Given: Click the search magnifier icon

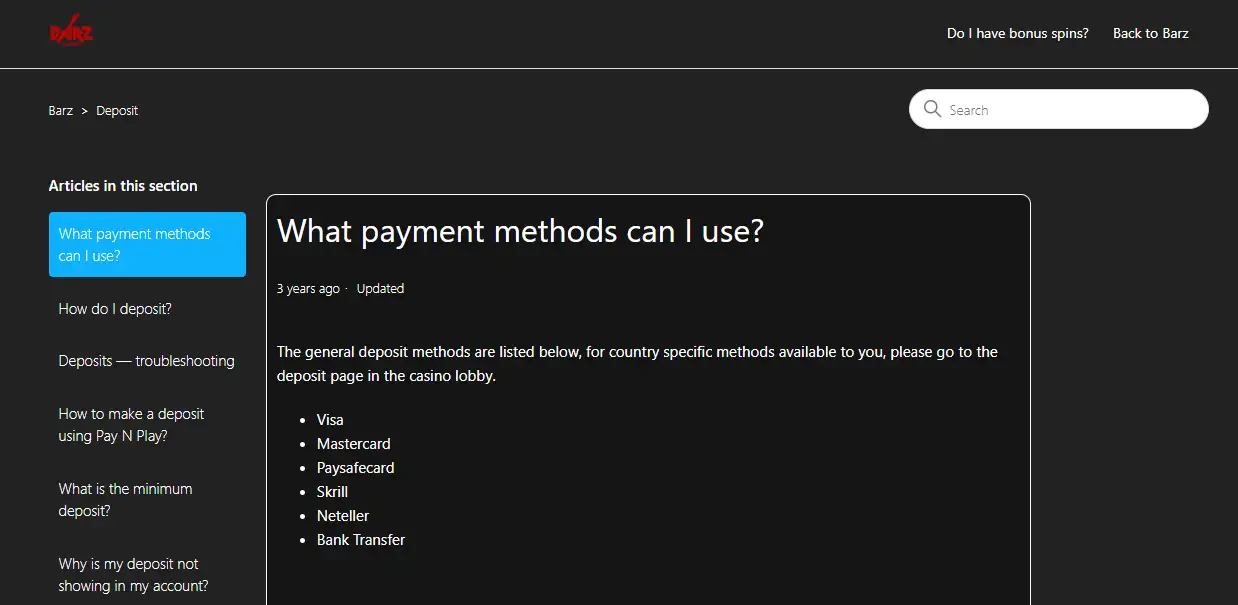Looking at the screenshot, I should pyautogui.click(x=932, y=109).
